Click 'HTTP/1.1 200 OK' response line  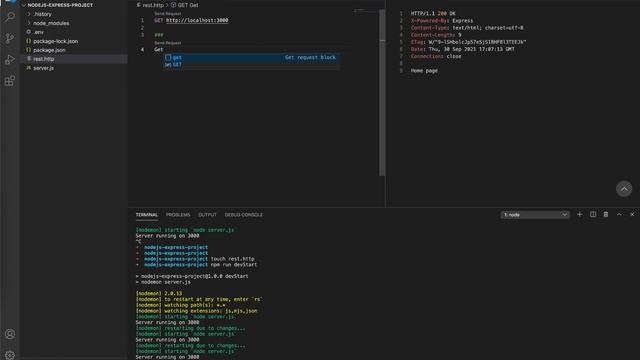pyautogui.click(x=433, y=13)
